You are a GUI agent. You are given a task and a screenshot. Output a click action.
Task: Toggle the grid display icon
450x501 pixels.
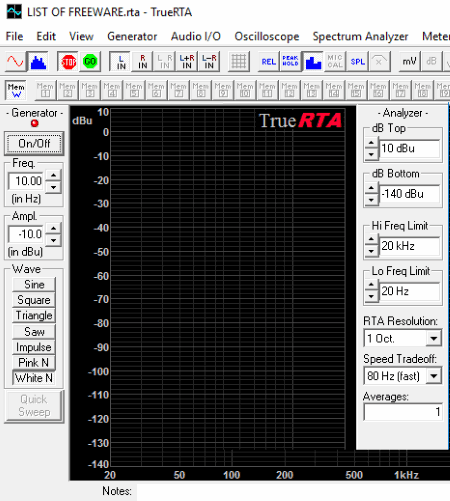239,62
